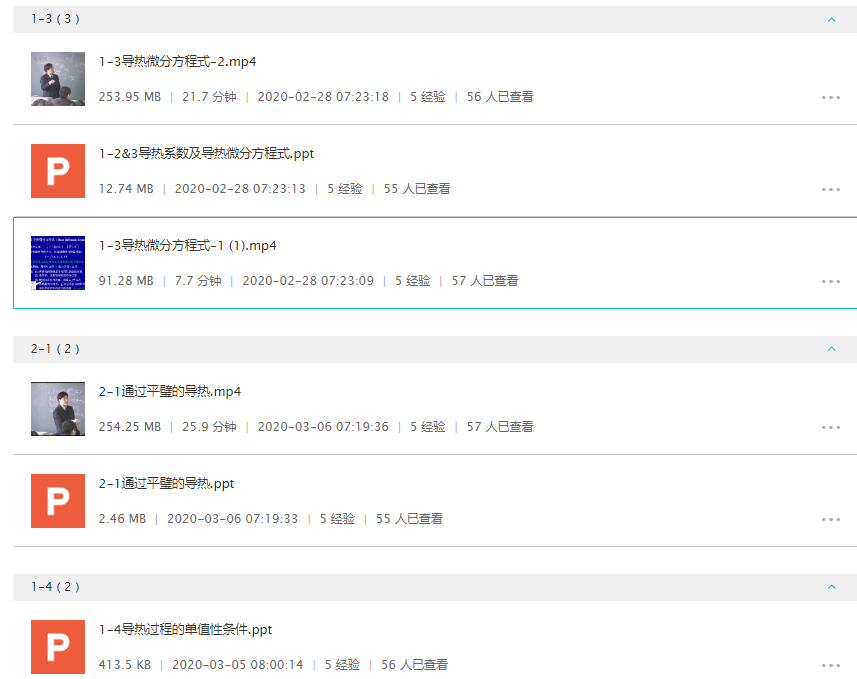Click PowerPoint icon of 1-4导热过程的单值性条件.ppt
This screenshot has width=857, height=679.
click(x=58, y=647)
